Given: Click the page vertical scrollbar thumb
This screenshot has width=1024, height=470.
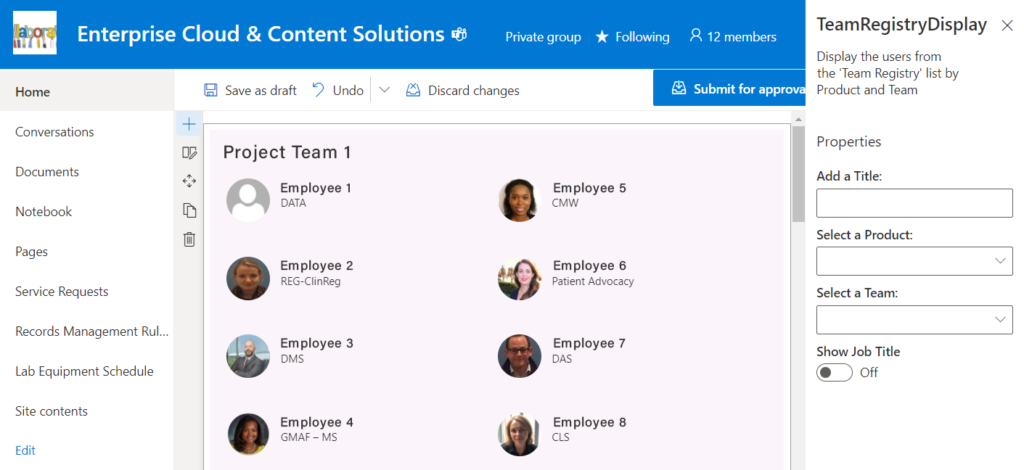Looking at the screenshot, I should (x=798, y=173).
